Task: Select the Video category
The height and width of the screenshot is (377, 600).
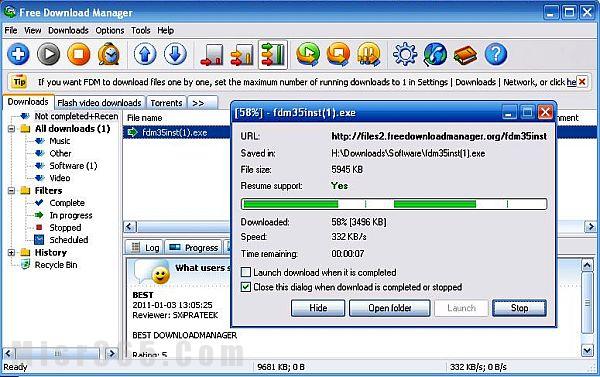Action: [60, 178]
